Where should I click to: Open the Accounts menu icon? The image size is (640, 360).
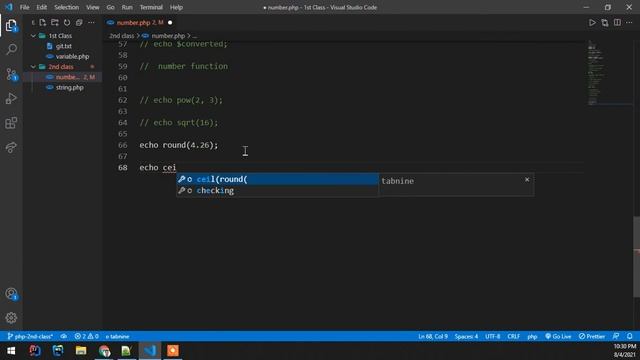point(11,294)
